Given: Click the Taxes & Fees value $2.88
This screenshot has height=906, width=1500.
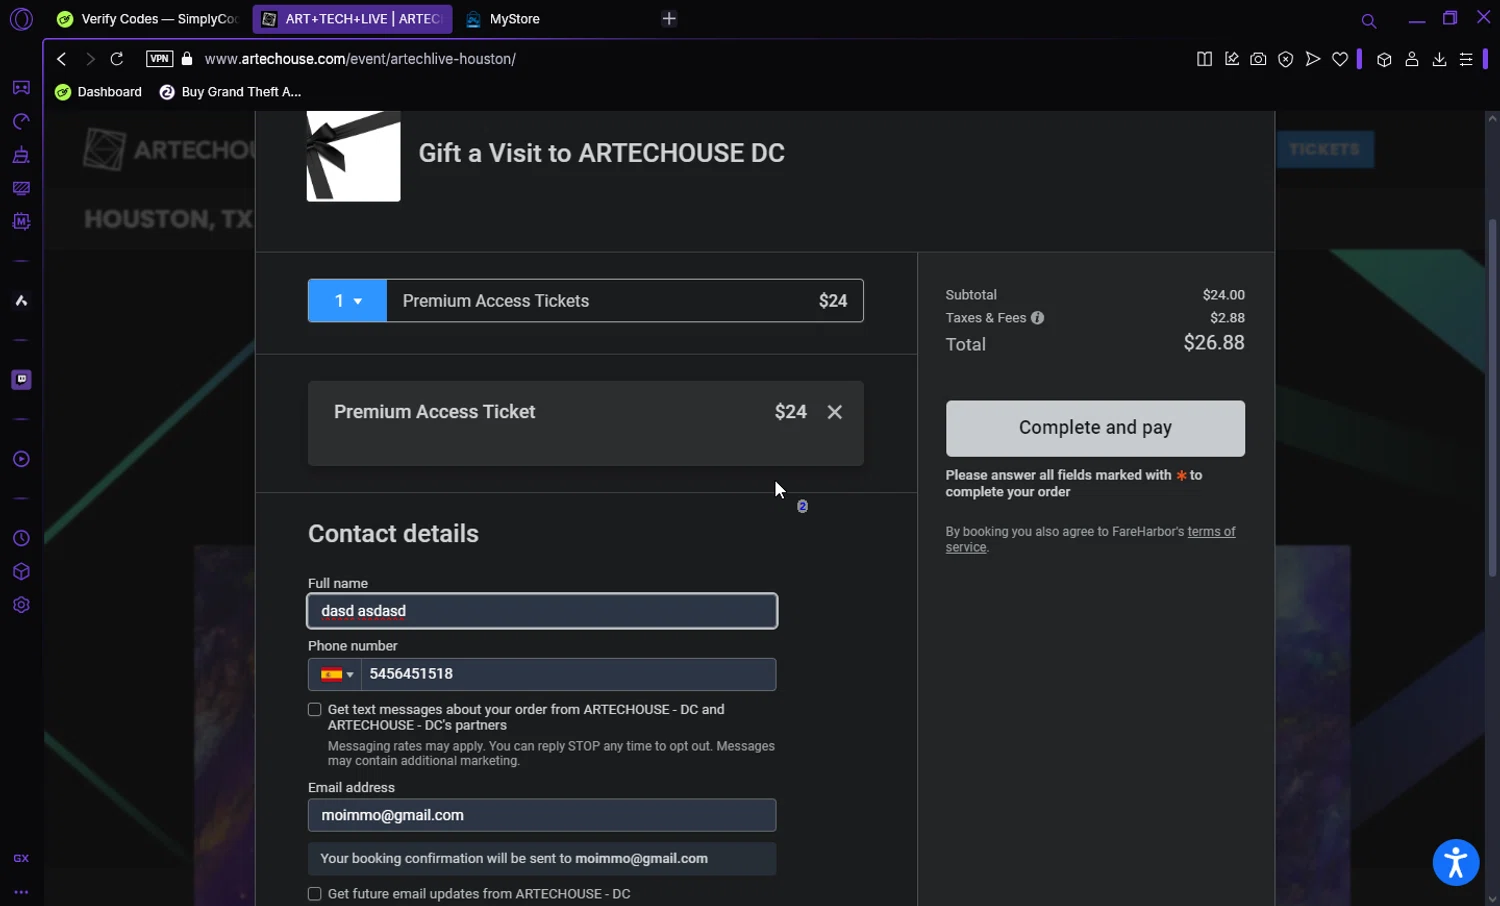Looking at the screenshot, I should [1227, 318].
